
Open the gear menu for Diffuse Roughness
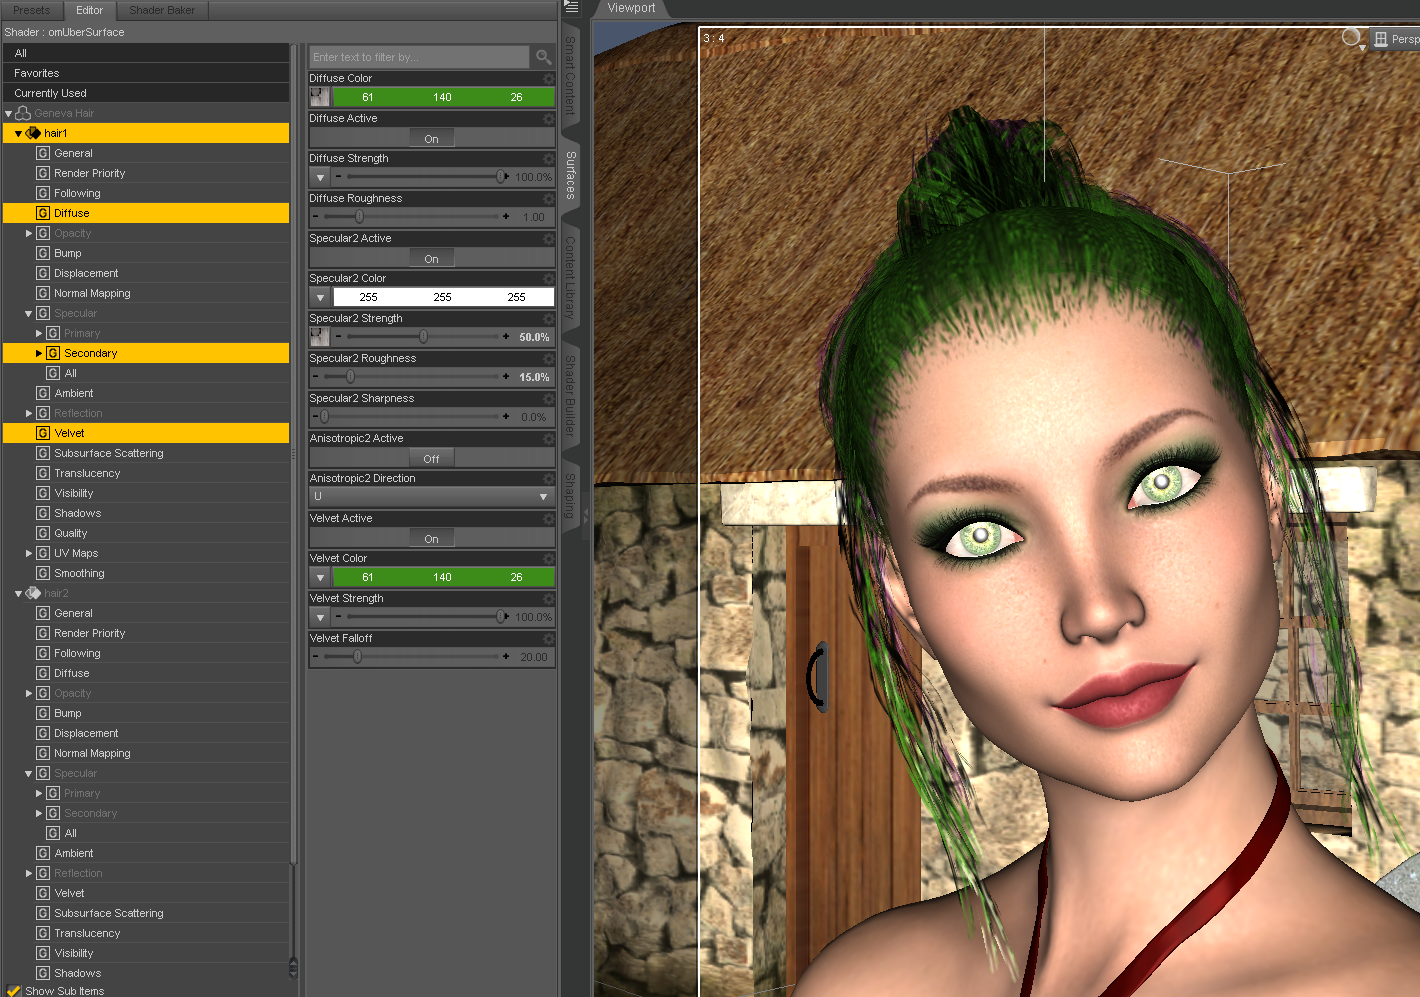click(549, 198)
